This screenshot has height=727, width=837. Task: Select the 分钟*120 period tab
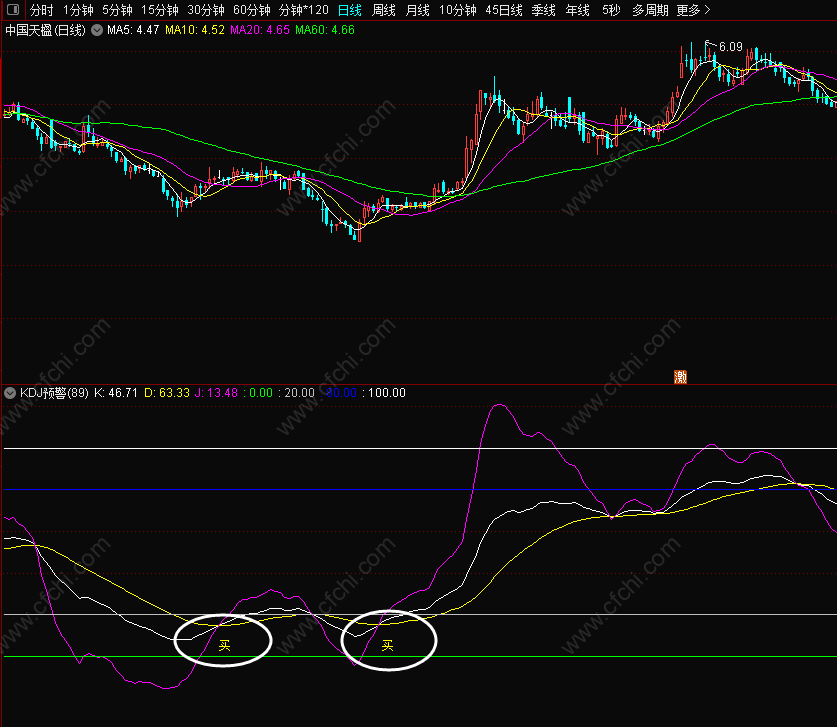tap(303, 10)
